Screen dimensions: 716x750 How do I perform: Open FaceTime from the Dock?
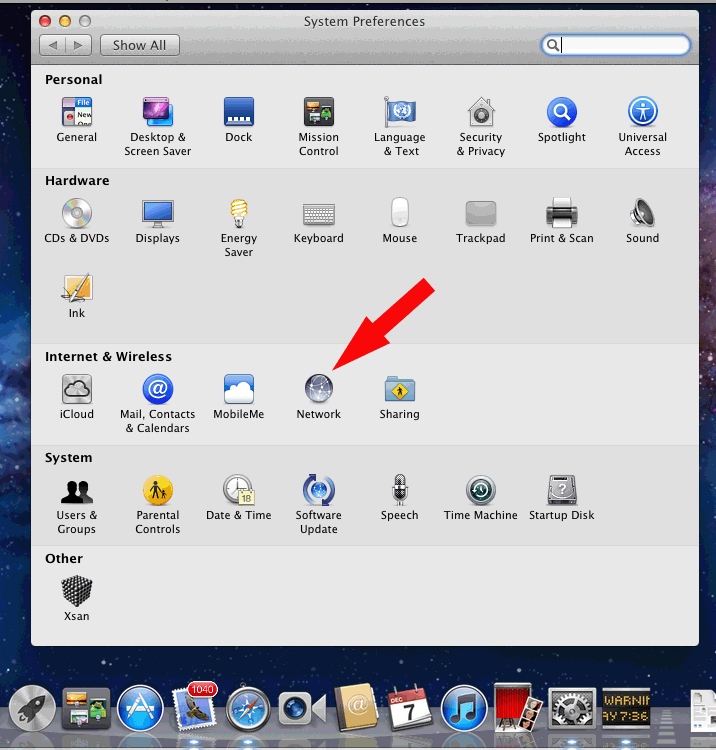click(302, 708)
